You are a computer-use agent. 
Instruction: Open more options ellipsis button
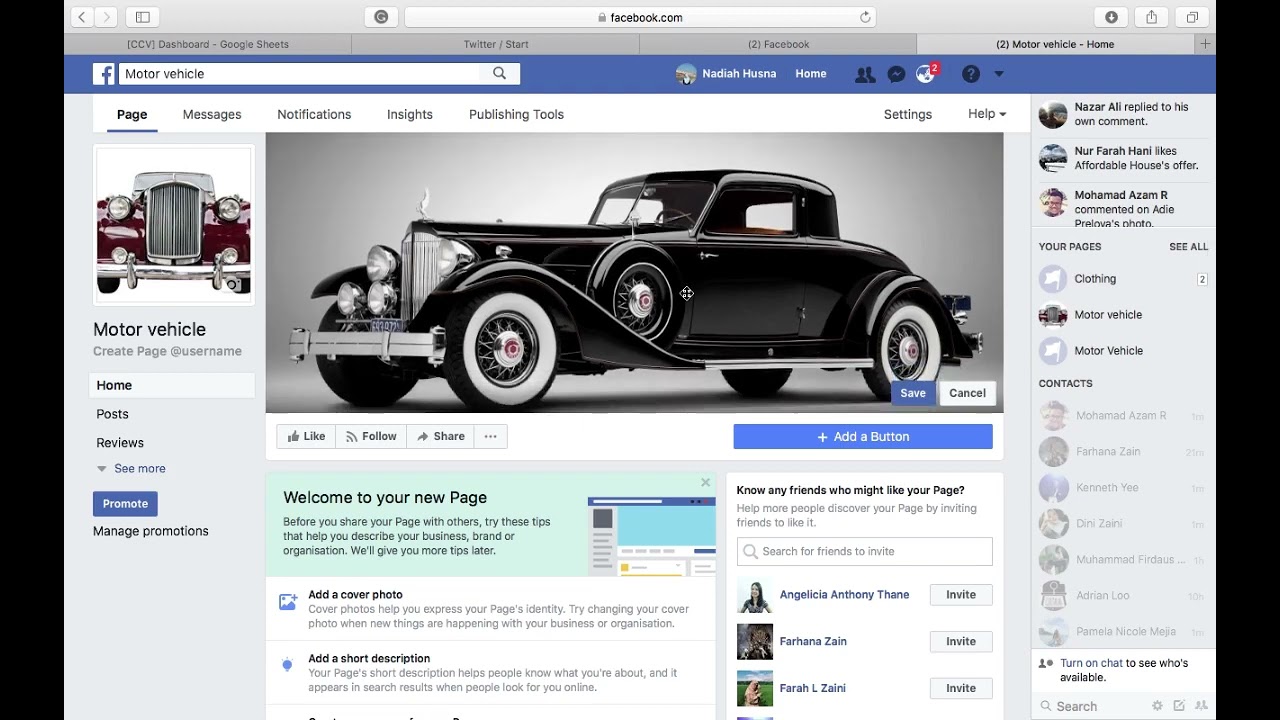point(490,437)
